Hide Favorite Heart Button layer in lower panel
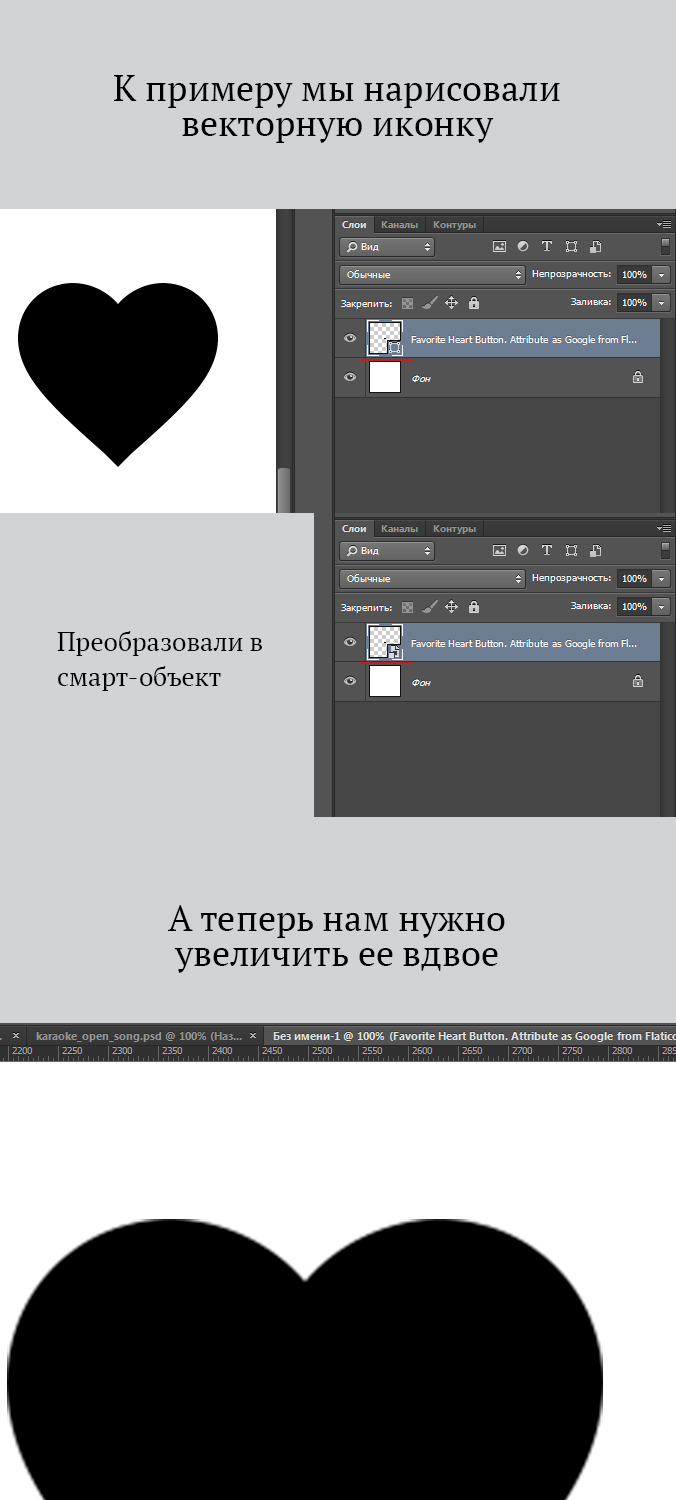This screenshot has width=676, height=1500. click(350, 642)
